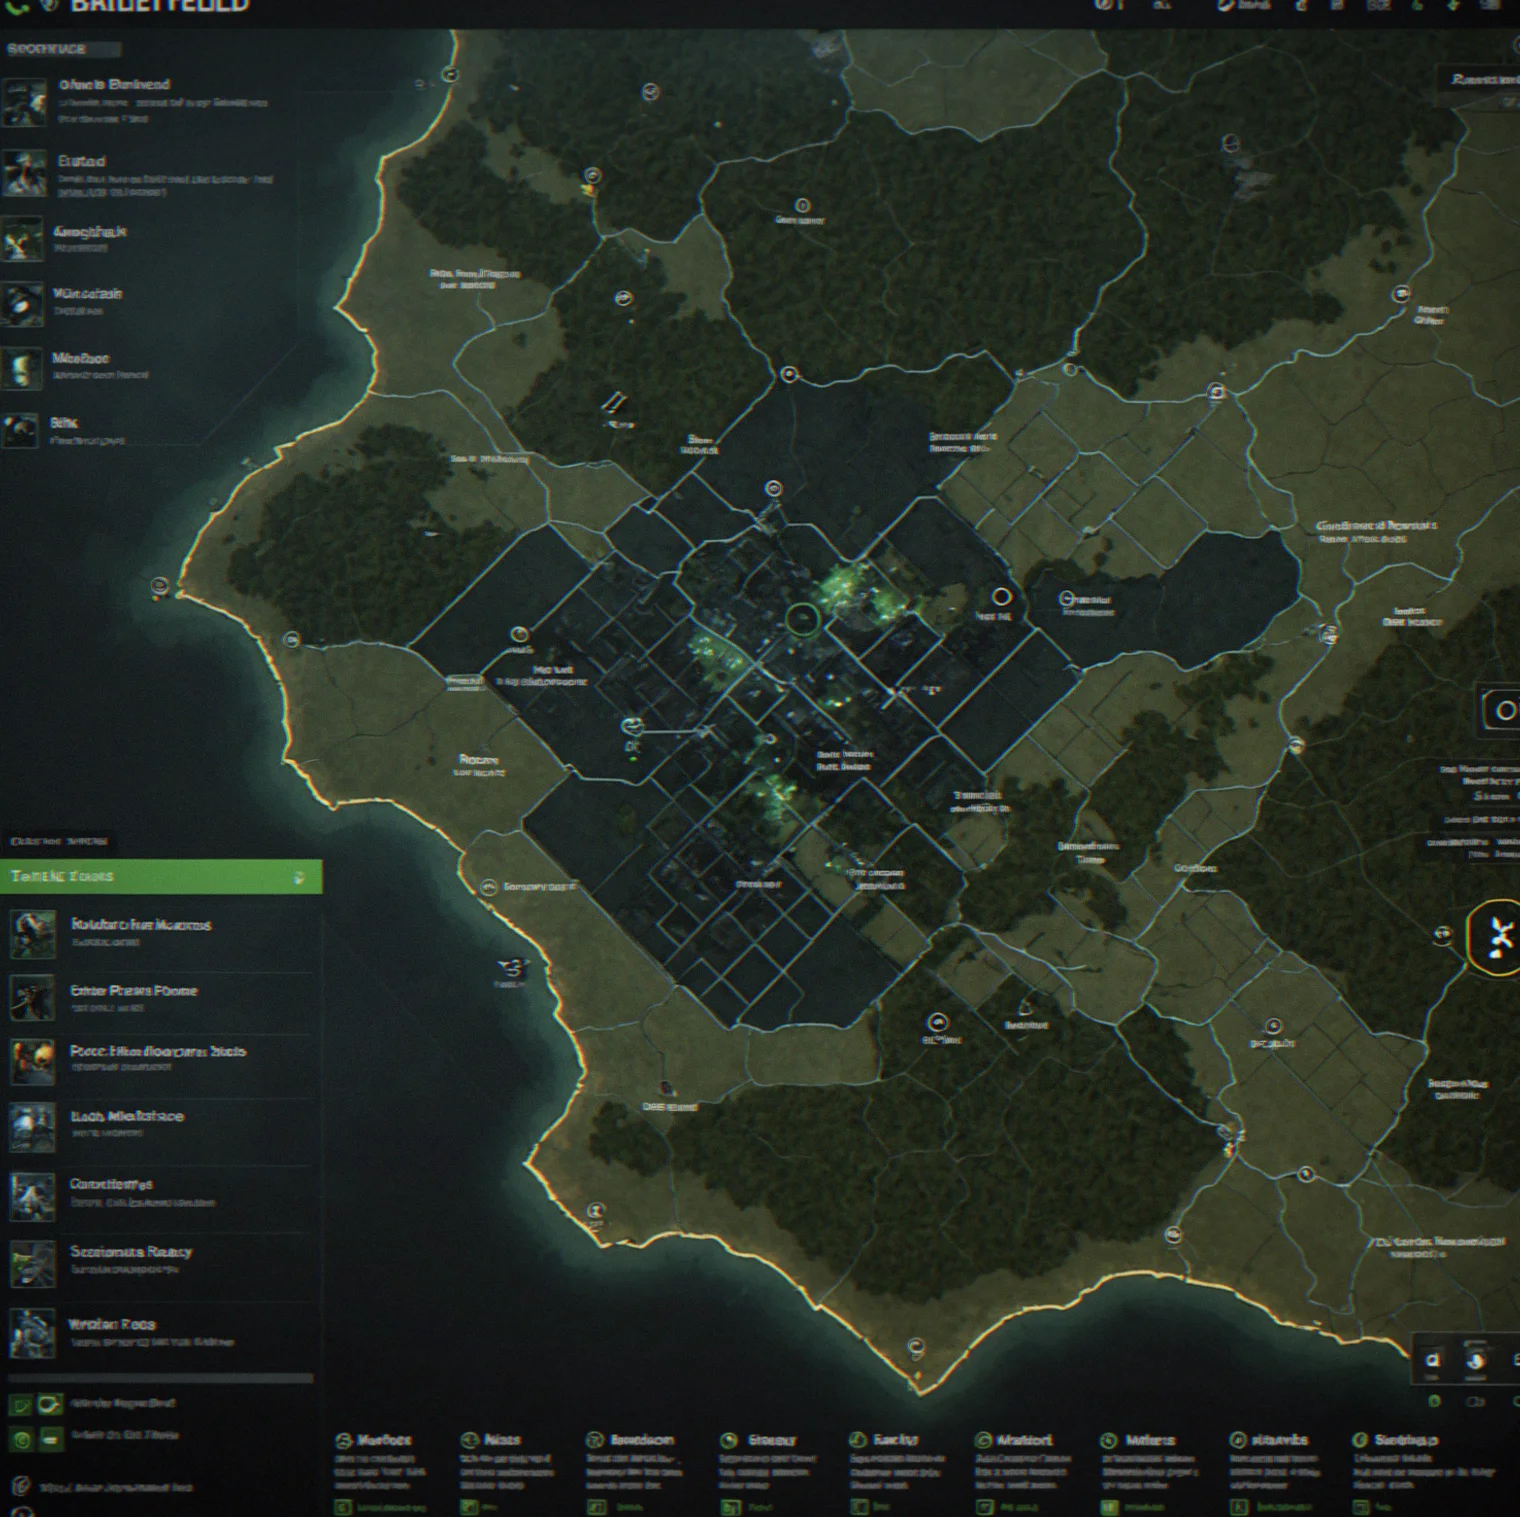Screen dimensions: 1520x1517
Task: Select the fifth portrait in the upper roster list
Action: click(21, 368)
